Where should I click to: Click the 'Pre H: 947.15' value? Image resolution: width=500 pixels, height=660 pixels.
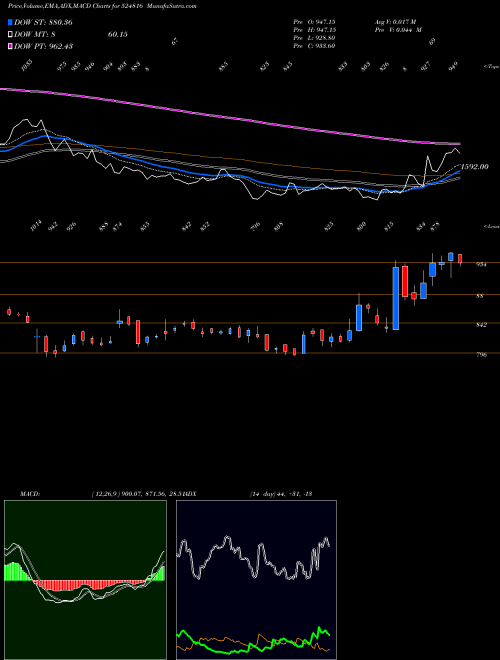(314, 30)
